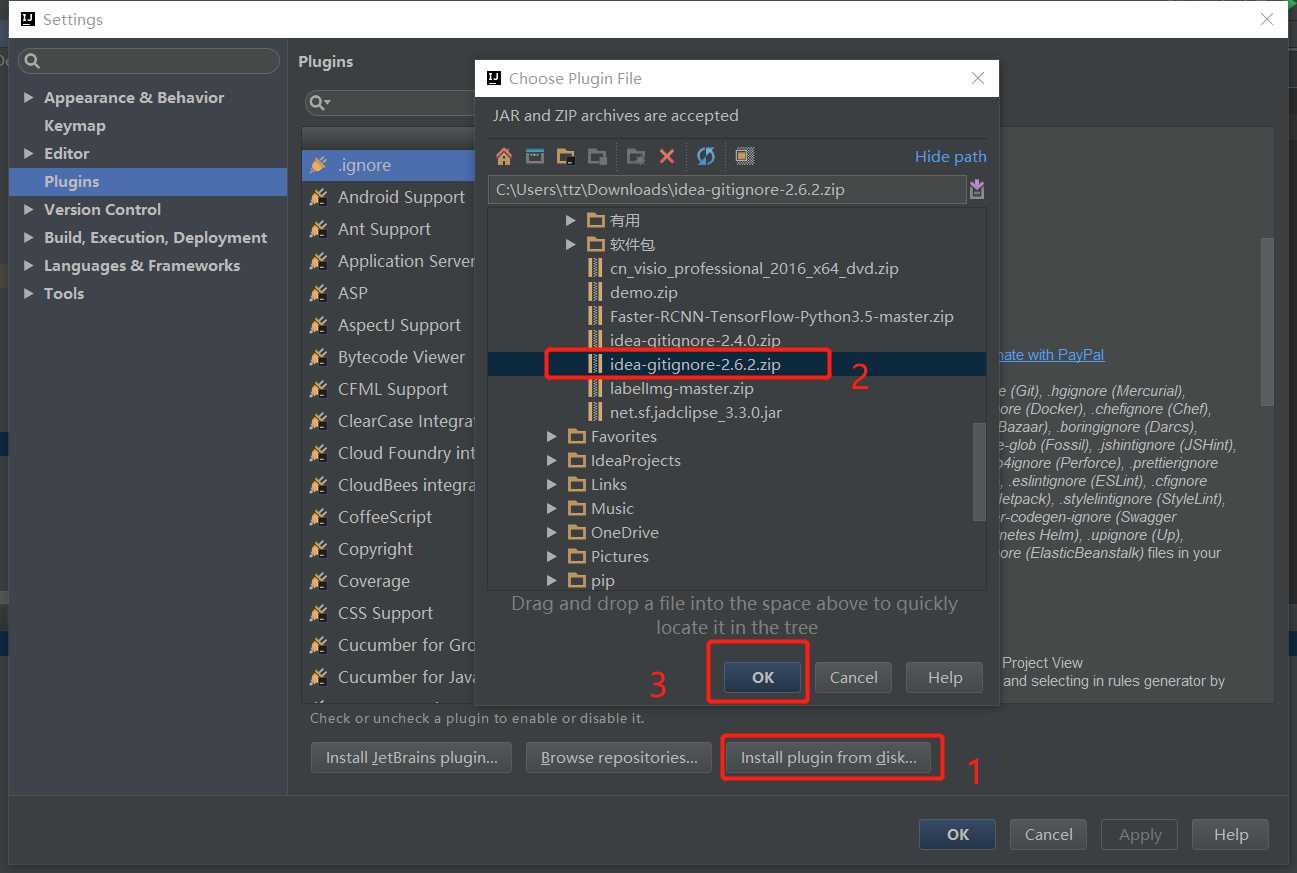Click the plug icon beside Coverage

(319, 581)
